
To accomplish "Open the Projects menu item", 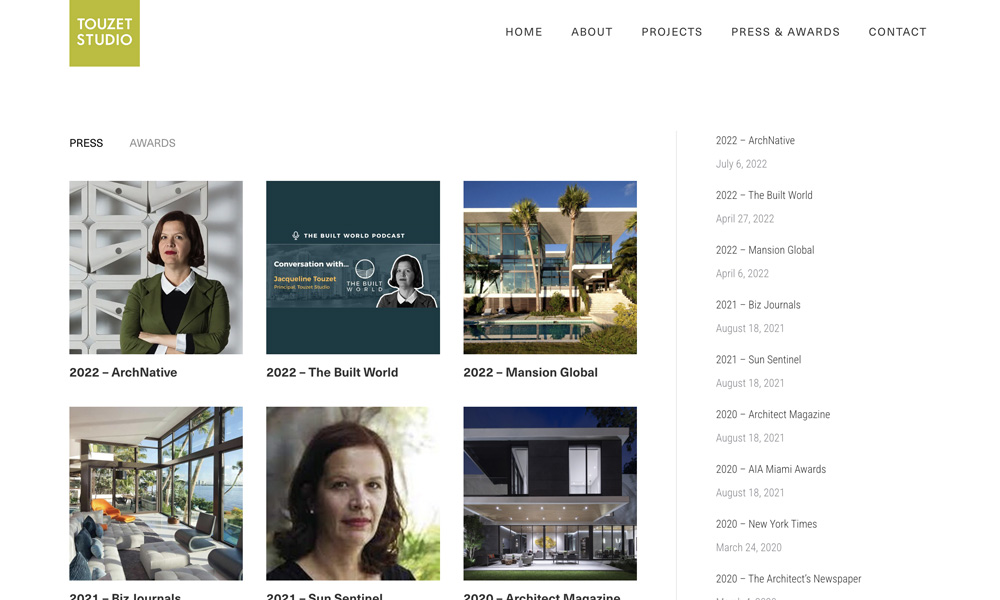I will 672,32.
